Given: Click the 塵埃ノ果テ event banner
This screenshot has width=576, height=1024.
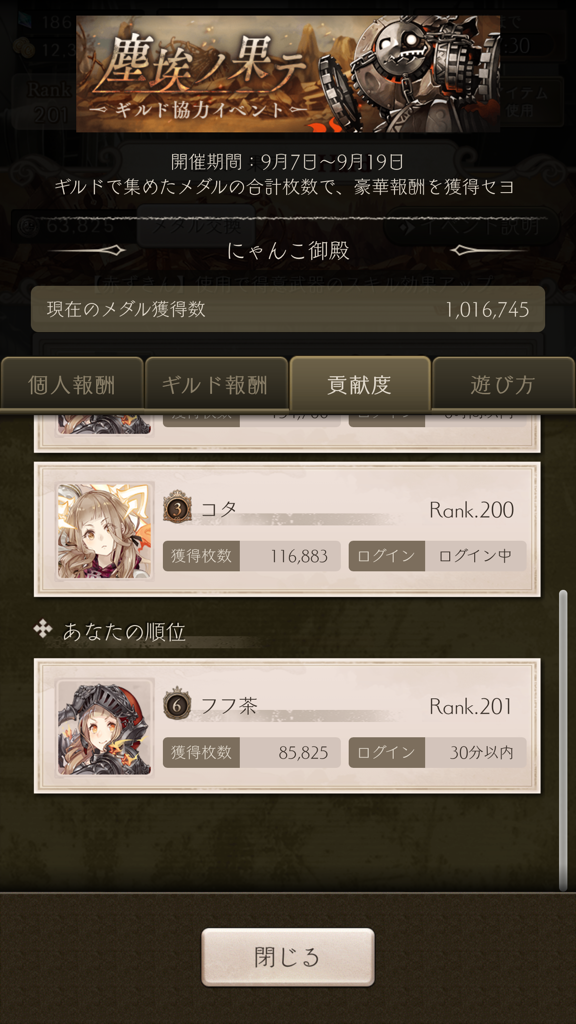Looking at the screenshot, I should click(288, 74).
